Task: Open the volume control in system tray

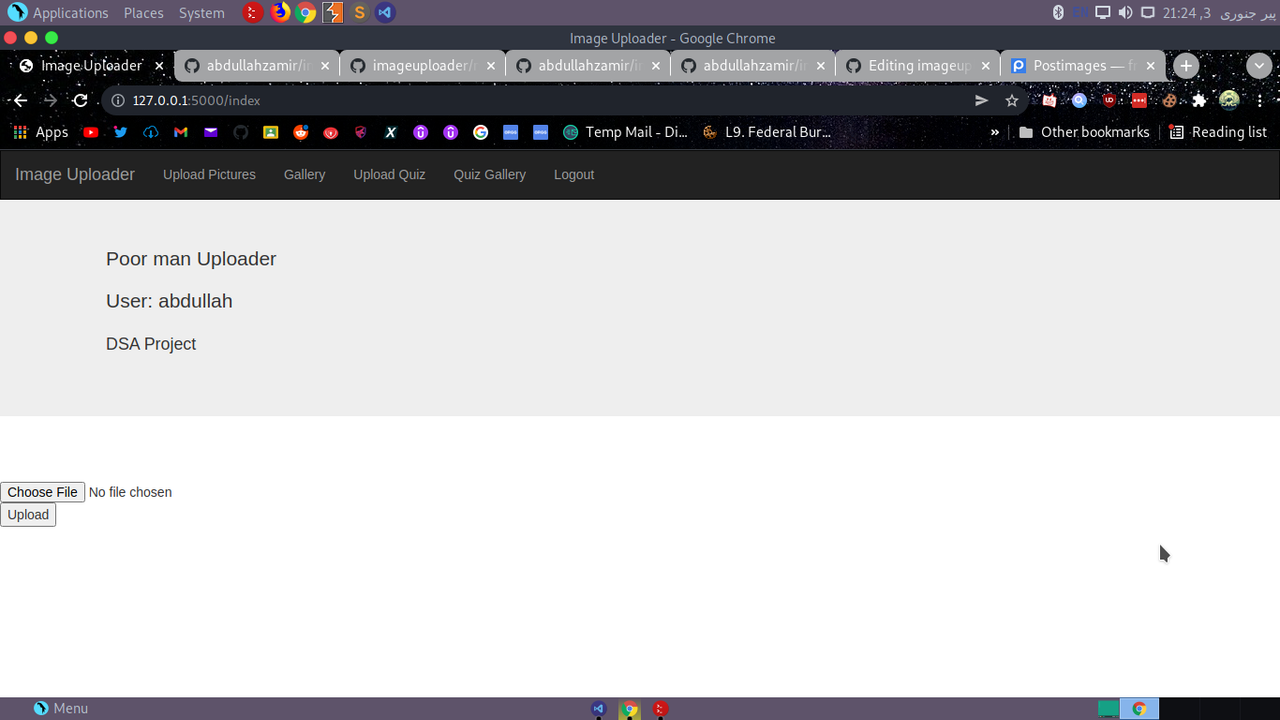Action: (1125, 12)
